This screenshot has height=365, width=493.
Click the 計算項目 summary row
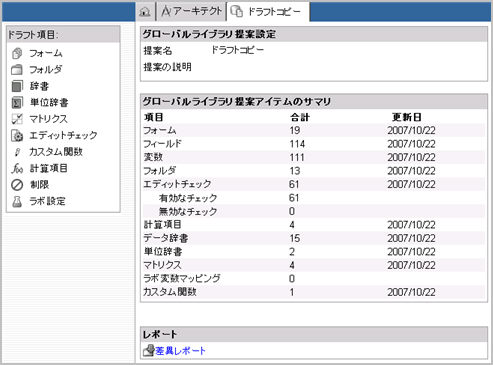tap(313, 225)
